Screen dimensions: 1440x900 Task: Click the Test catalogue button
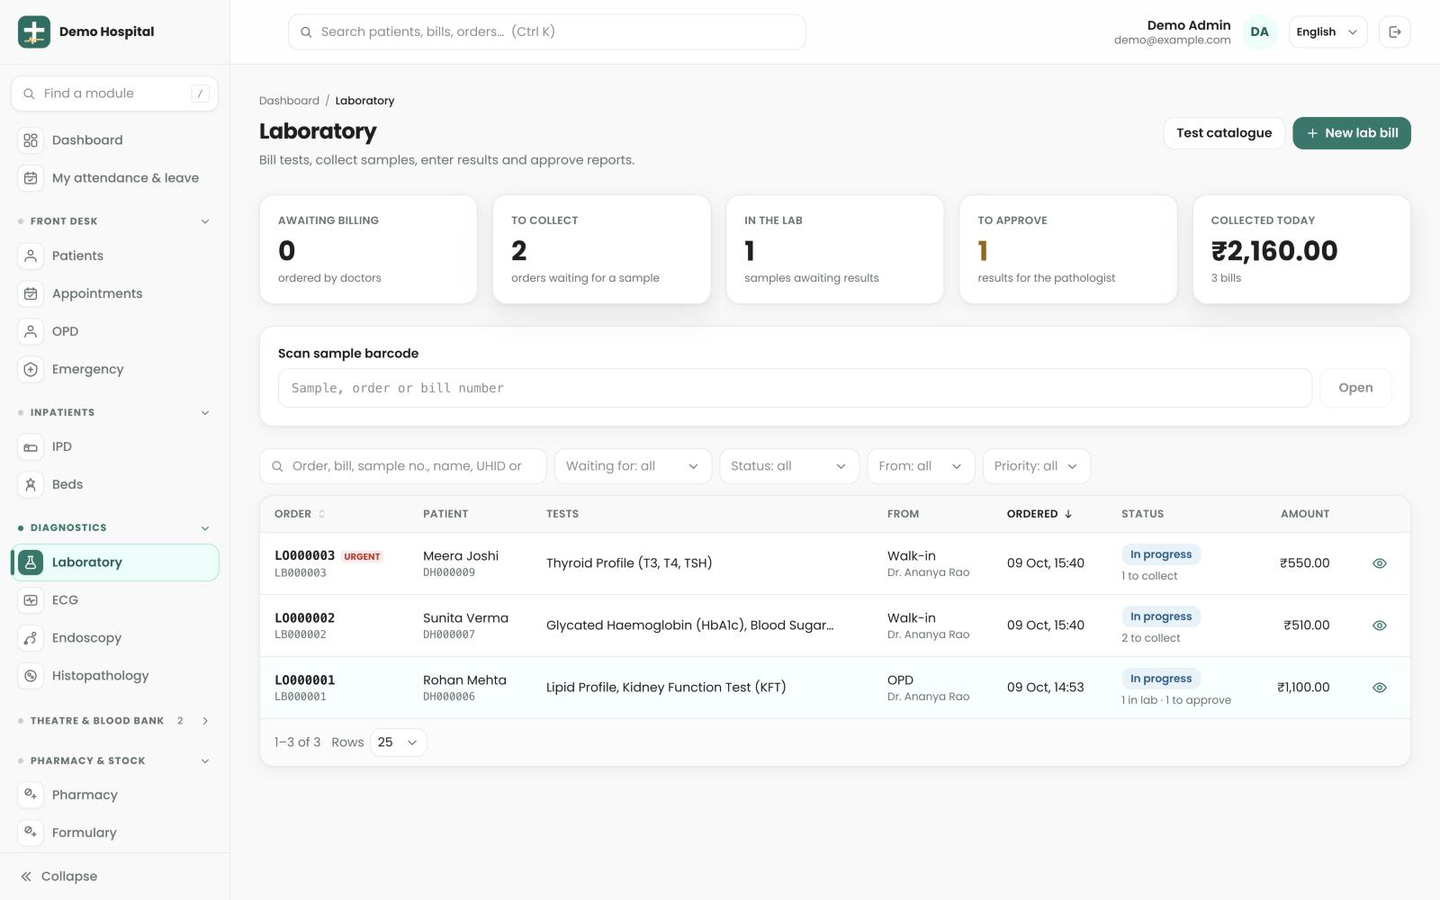(1224, 133)
